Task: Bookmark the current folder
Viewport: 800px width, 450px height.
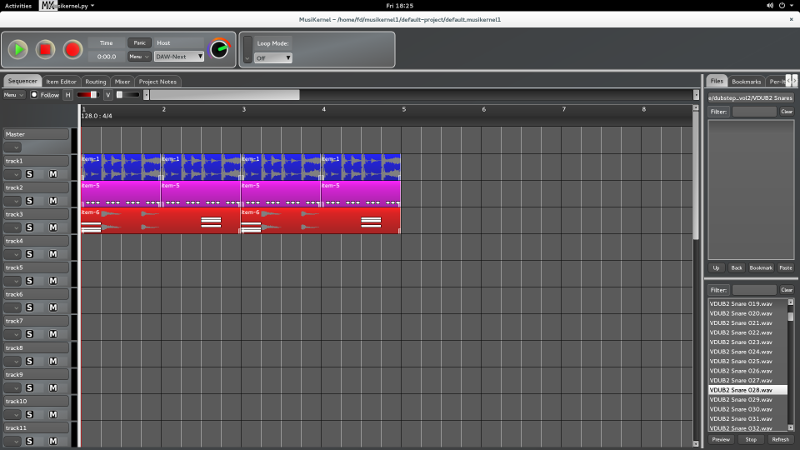Action: (761, 268)
